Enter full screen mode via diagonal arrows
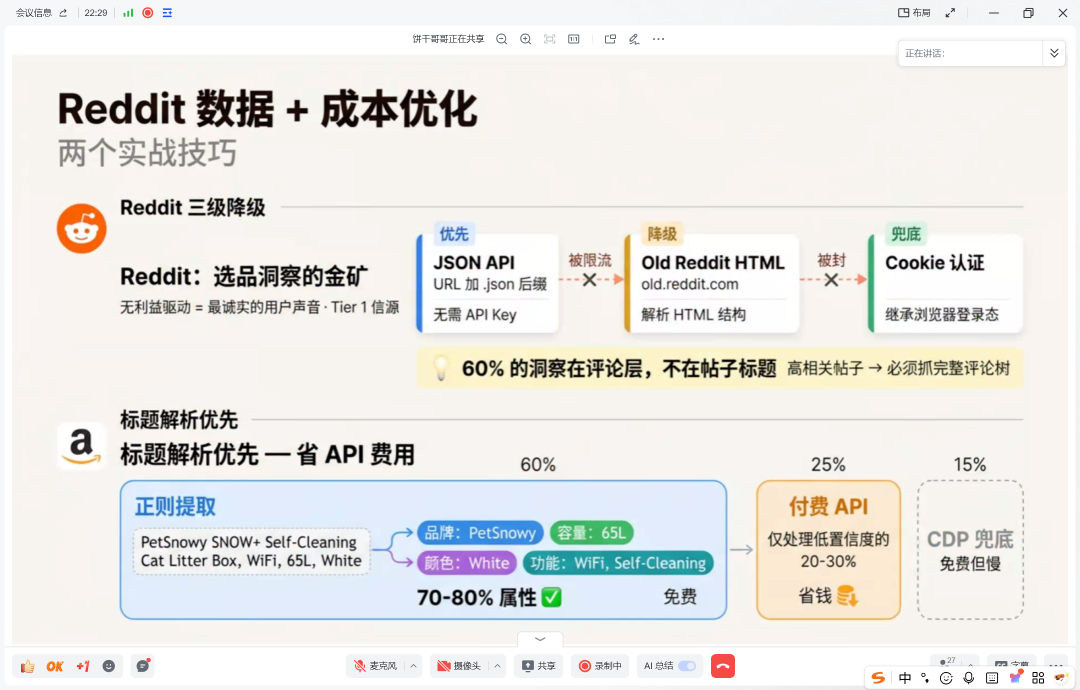 coord(951,12)
